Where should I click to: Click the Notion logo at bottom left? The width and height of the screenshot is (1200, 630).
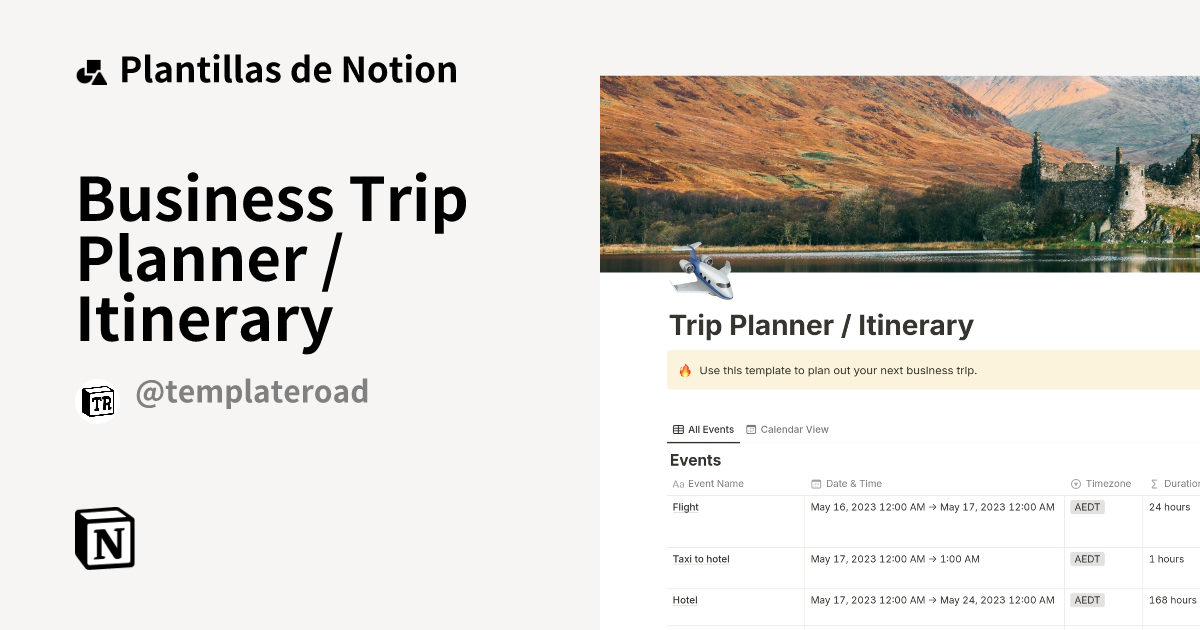[104, 539]
